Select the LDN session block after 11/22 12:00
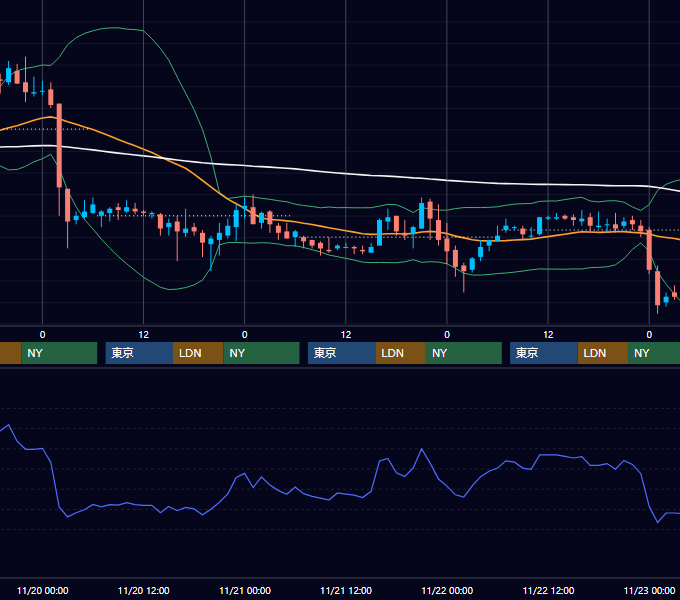 603,353
